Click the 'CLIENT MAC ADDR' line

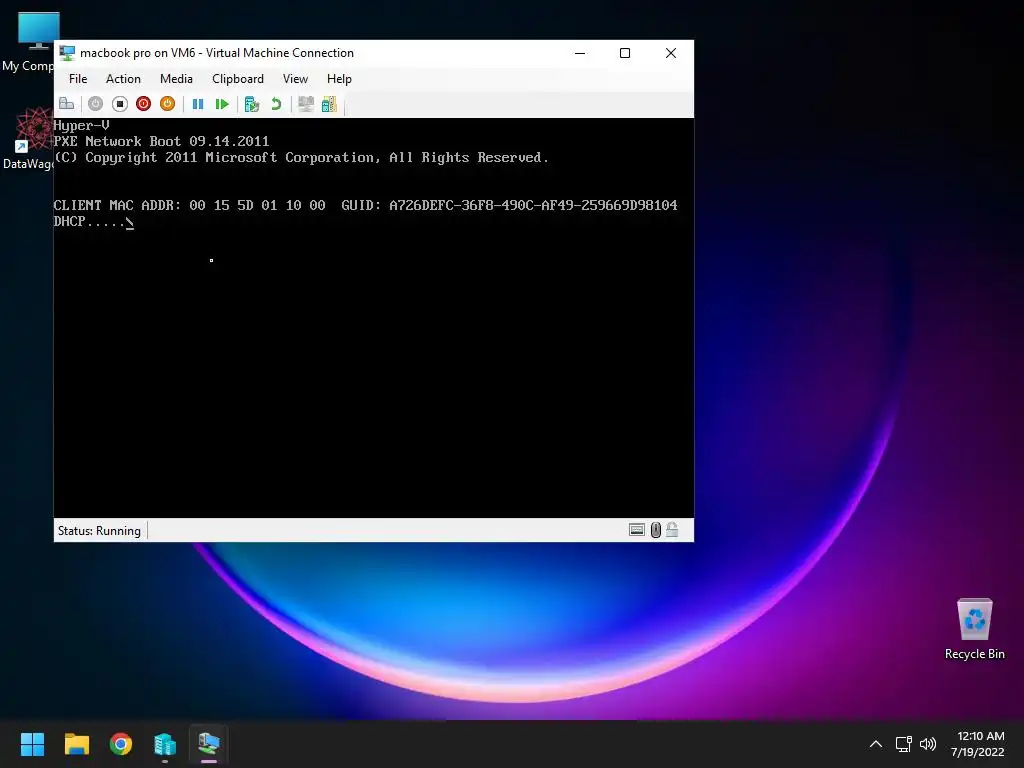(365, 206)
